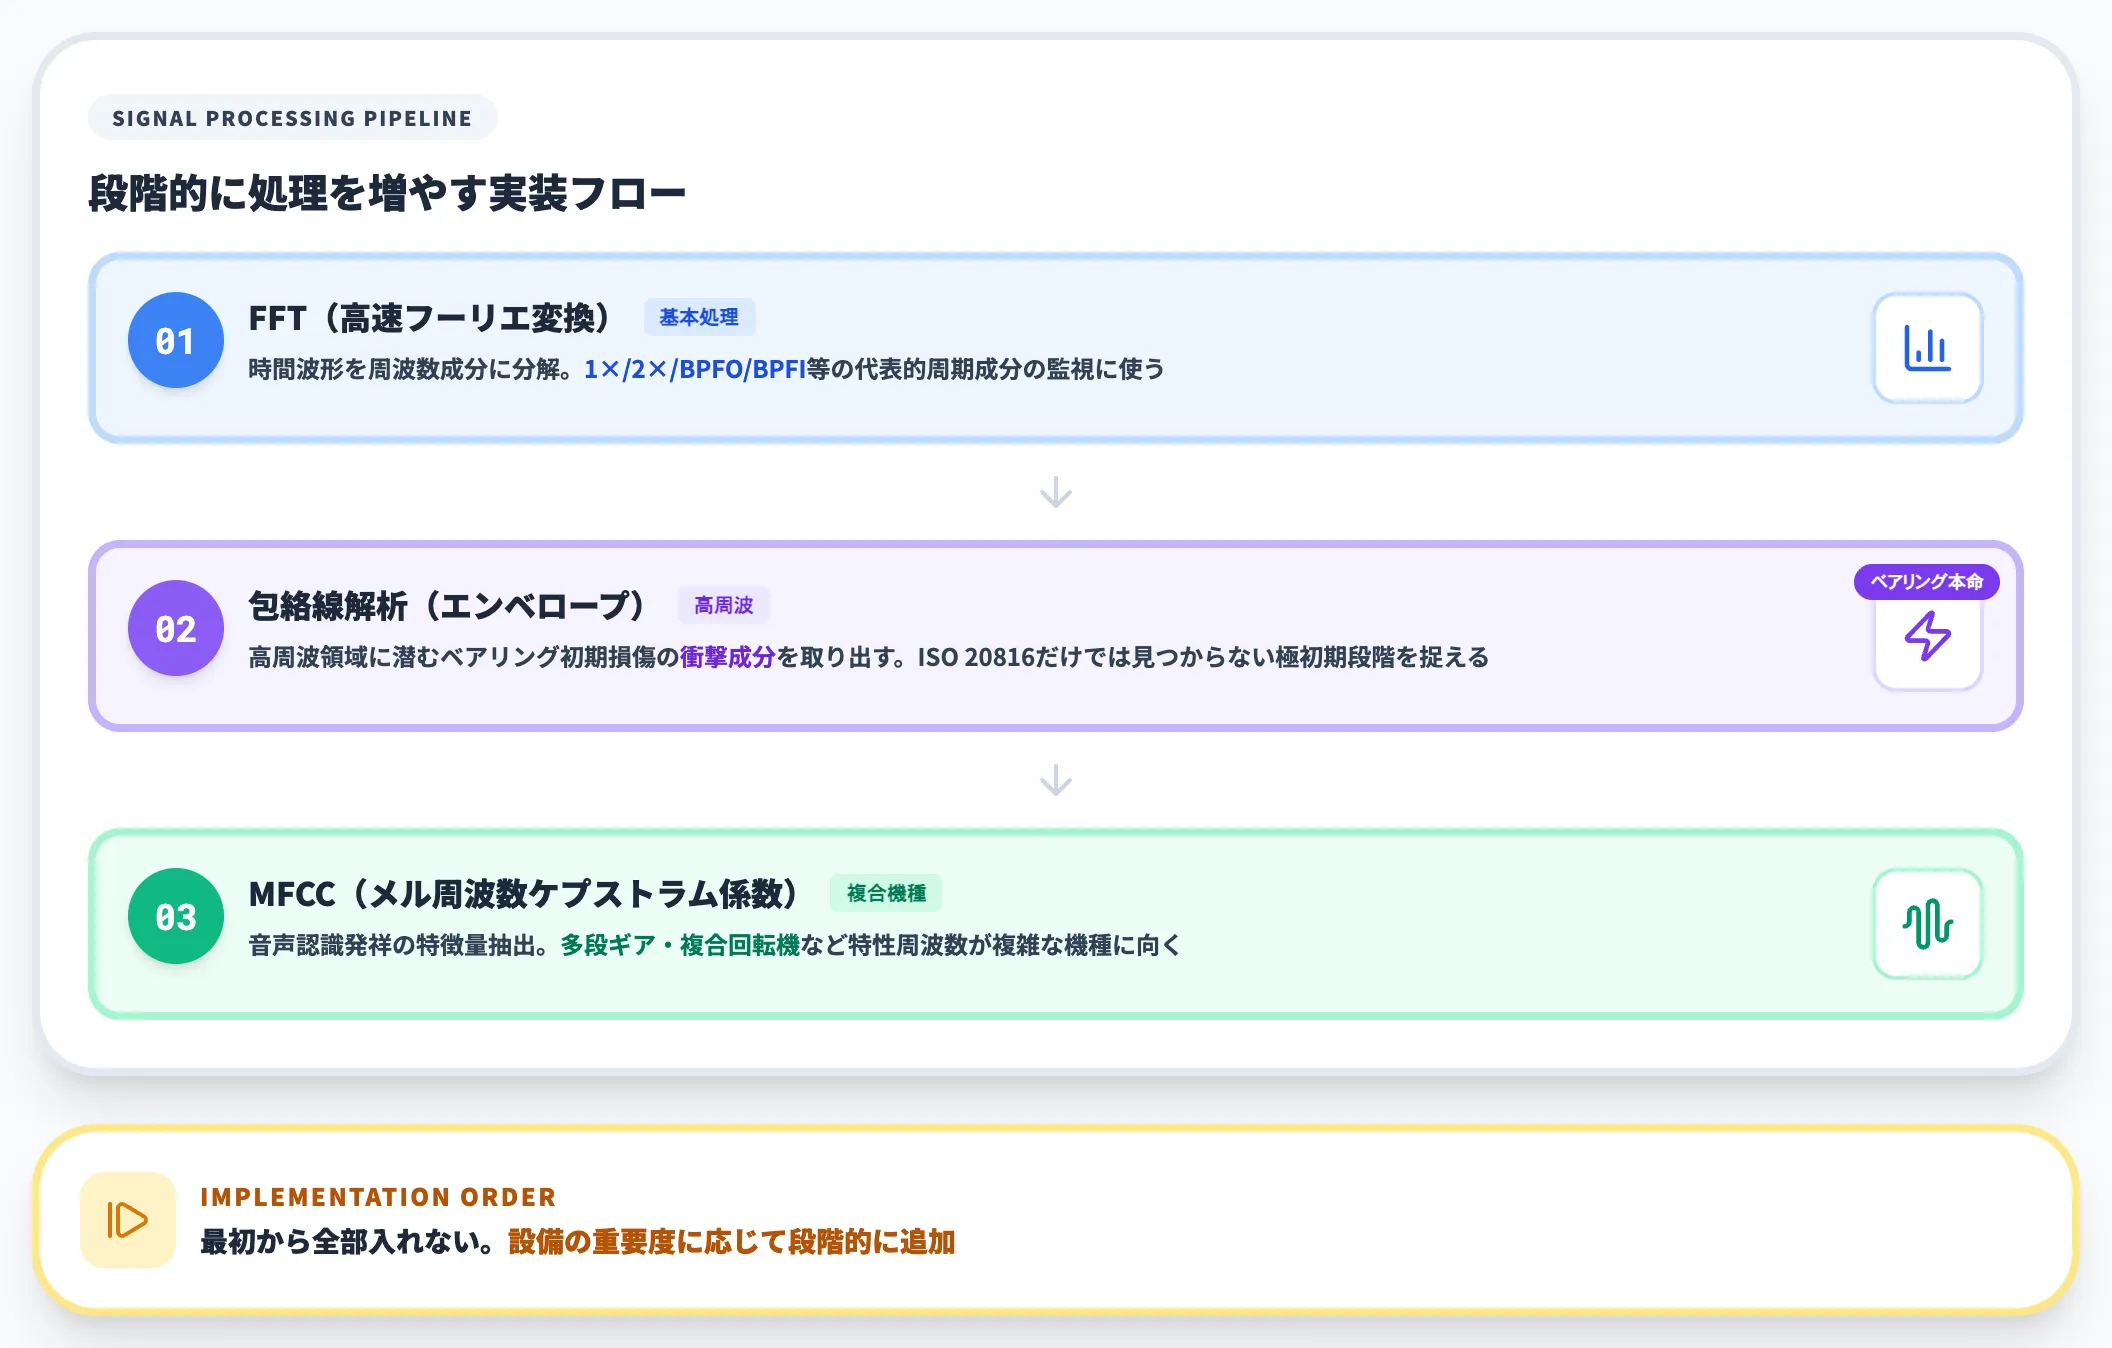Click the ベアリング本命 purple badge
The image size is (2112, 1348).
1927,582
